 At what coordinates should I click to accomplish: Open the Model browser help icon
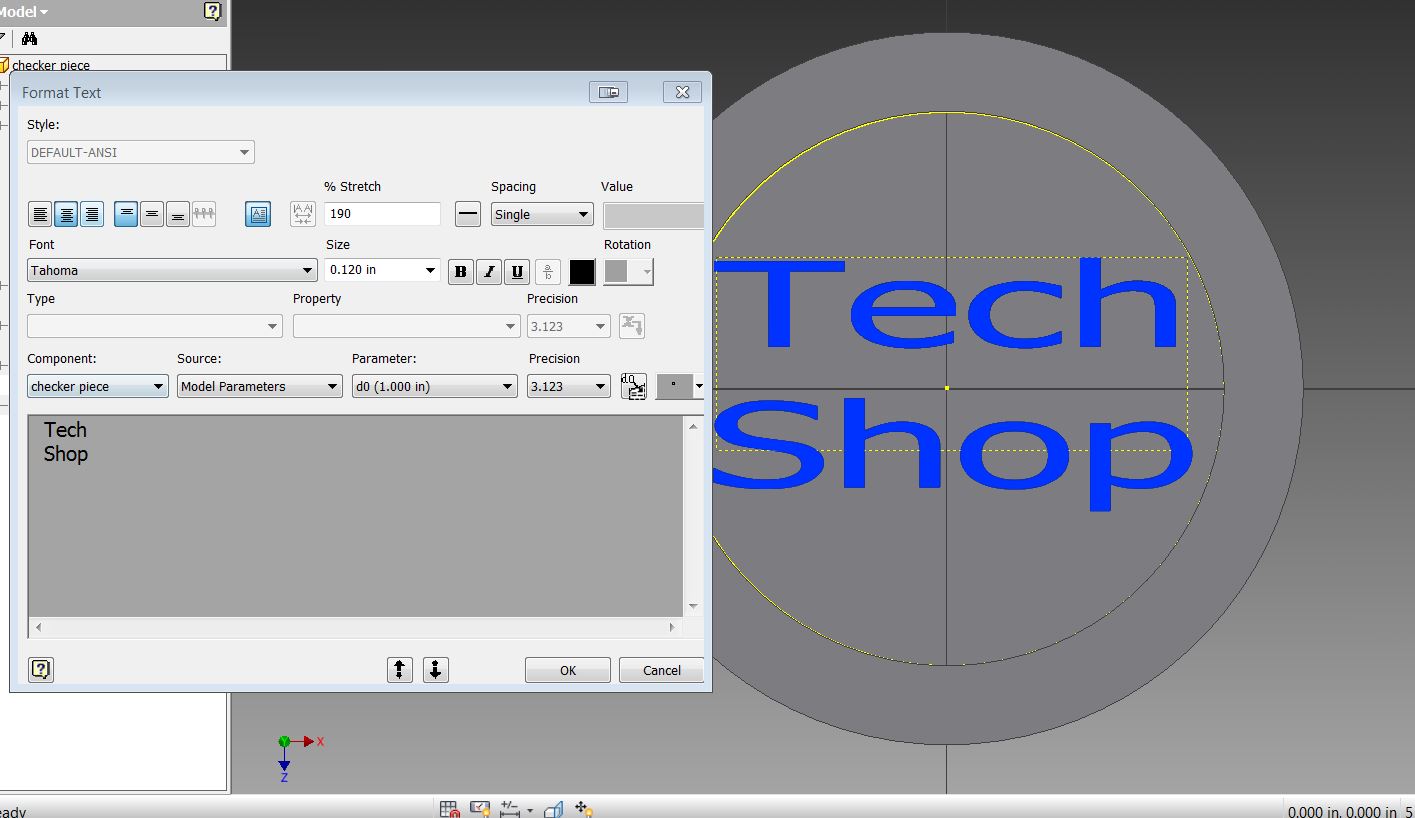(x=212, y=12)
